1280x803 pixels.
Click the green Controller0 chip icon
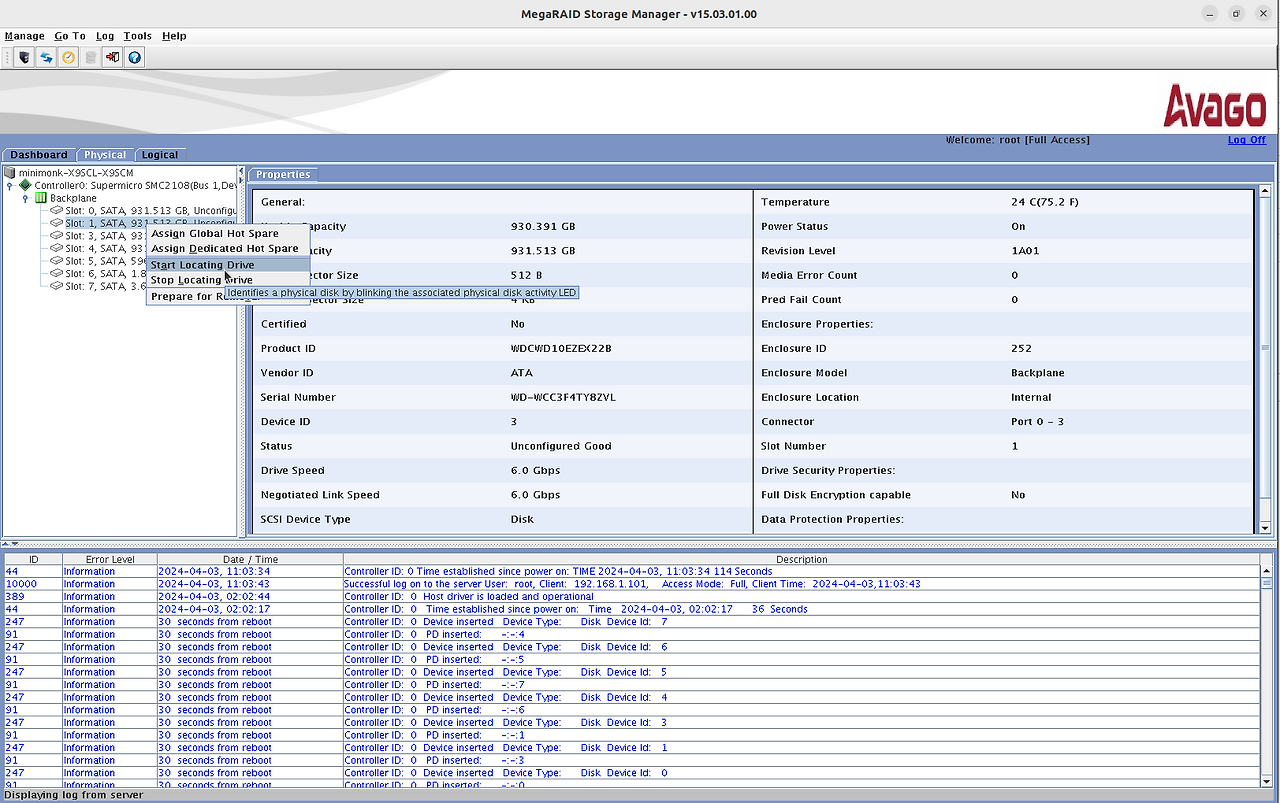26,185
